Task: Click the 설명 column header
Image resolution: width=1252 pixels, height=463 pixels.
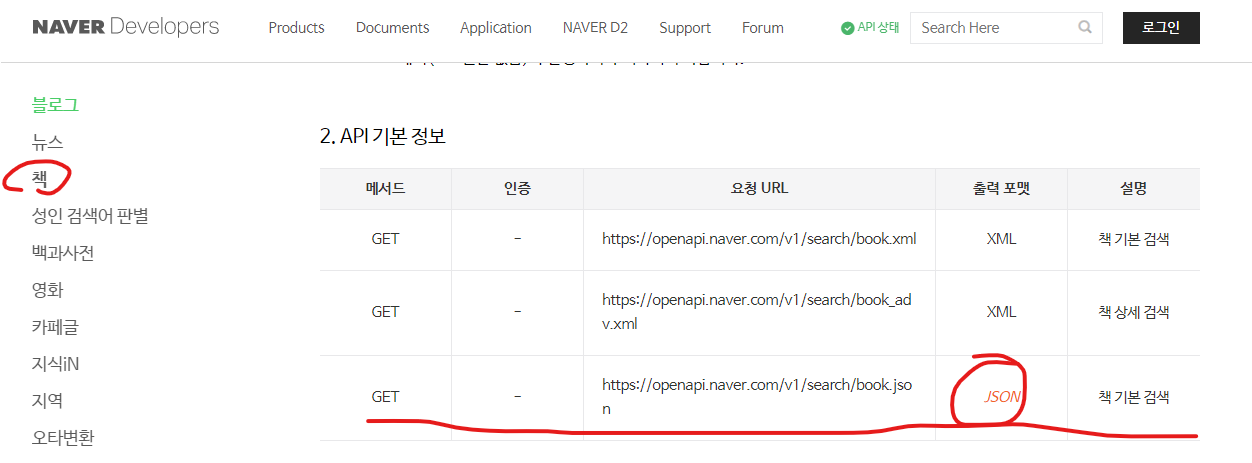Action: point(1133,188)
